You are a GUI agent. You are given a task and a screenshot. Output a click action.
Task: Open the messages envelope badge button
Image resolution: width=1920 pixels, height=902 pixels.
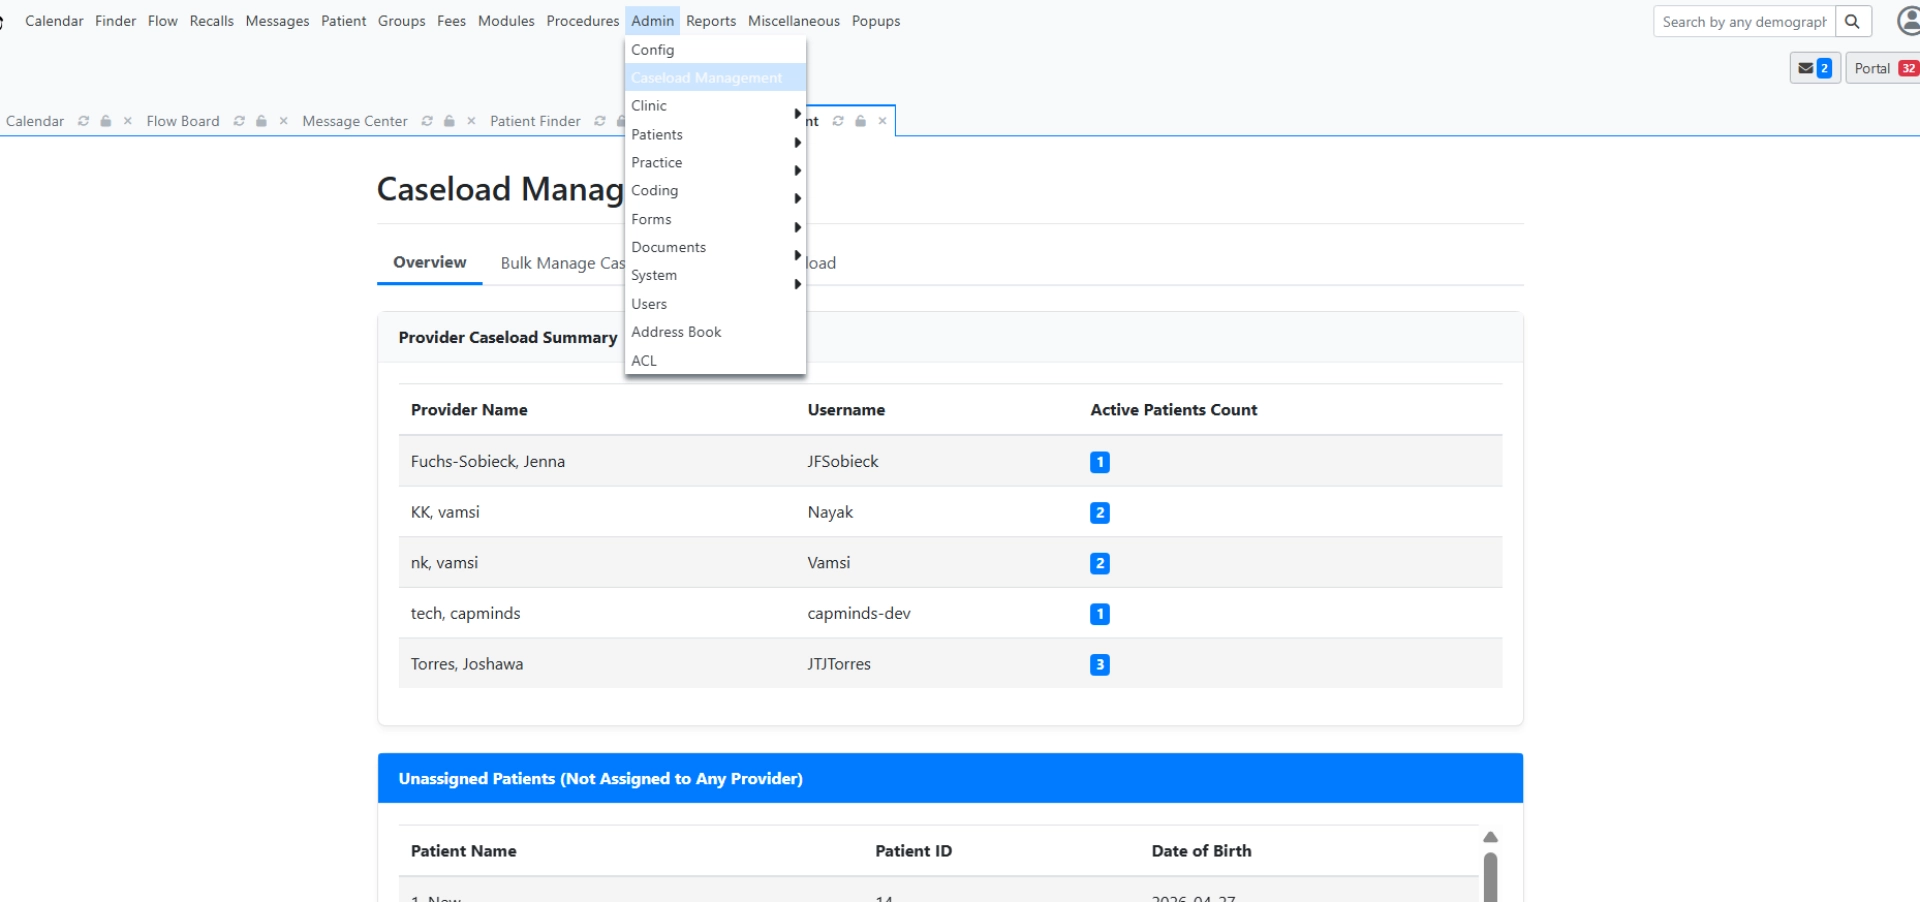1815,68
